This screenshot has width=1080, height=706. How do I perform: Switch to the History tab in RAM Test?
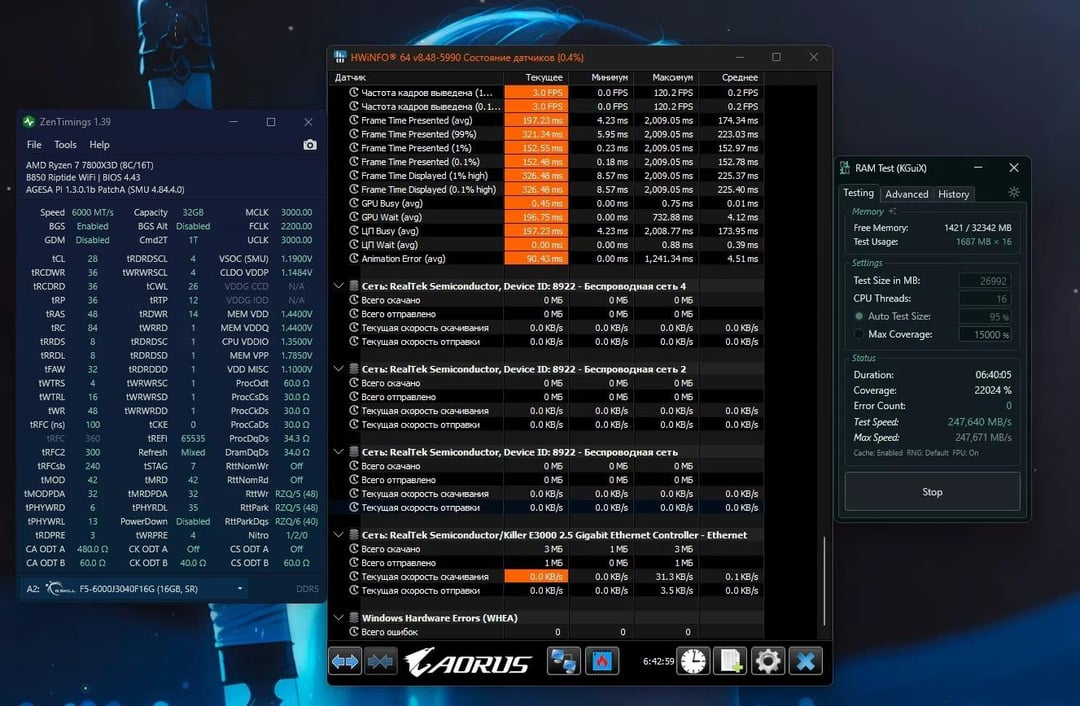point(953,194)
